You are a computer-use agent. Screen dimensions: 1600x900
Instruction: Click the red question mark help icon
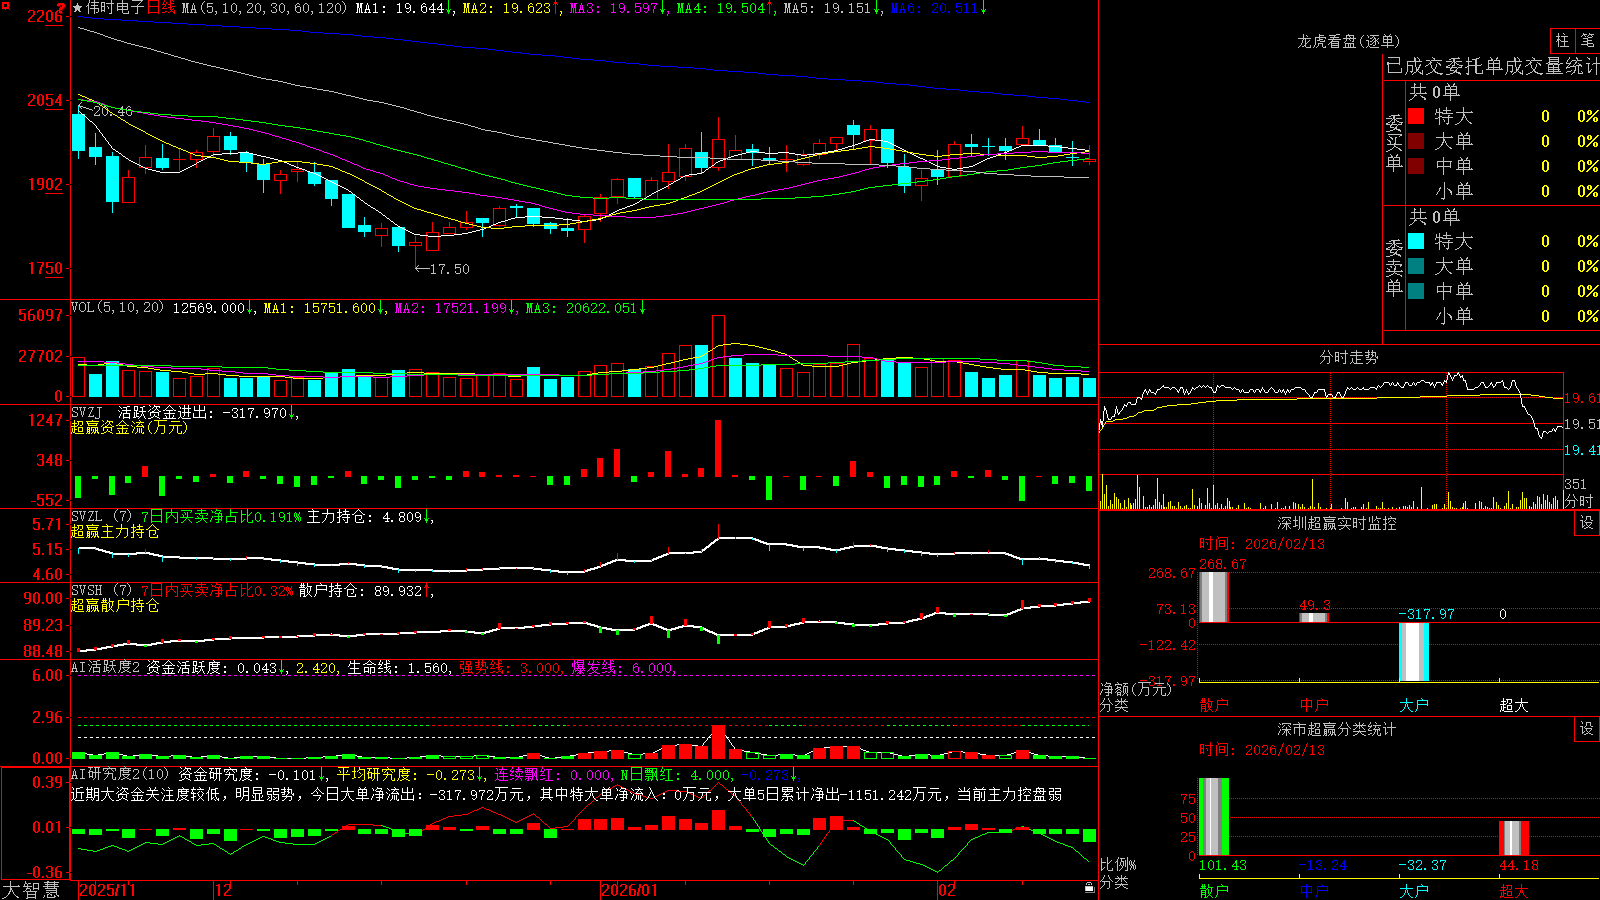(x=61, y=8)
